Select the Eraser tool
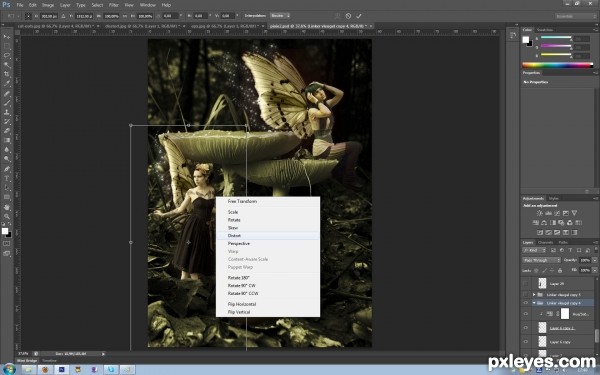This screenshot has width=600, height=375. coord(7,131)
